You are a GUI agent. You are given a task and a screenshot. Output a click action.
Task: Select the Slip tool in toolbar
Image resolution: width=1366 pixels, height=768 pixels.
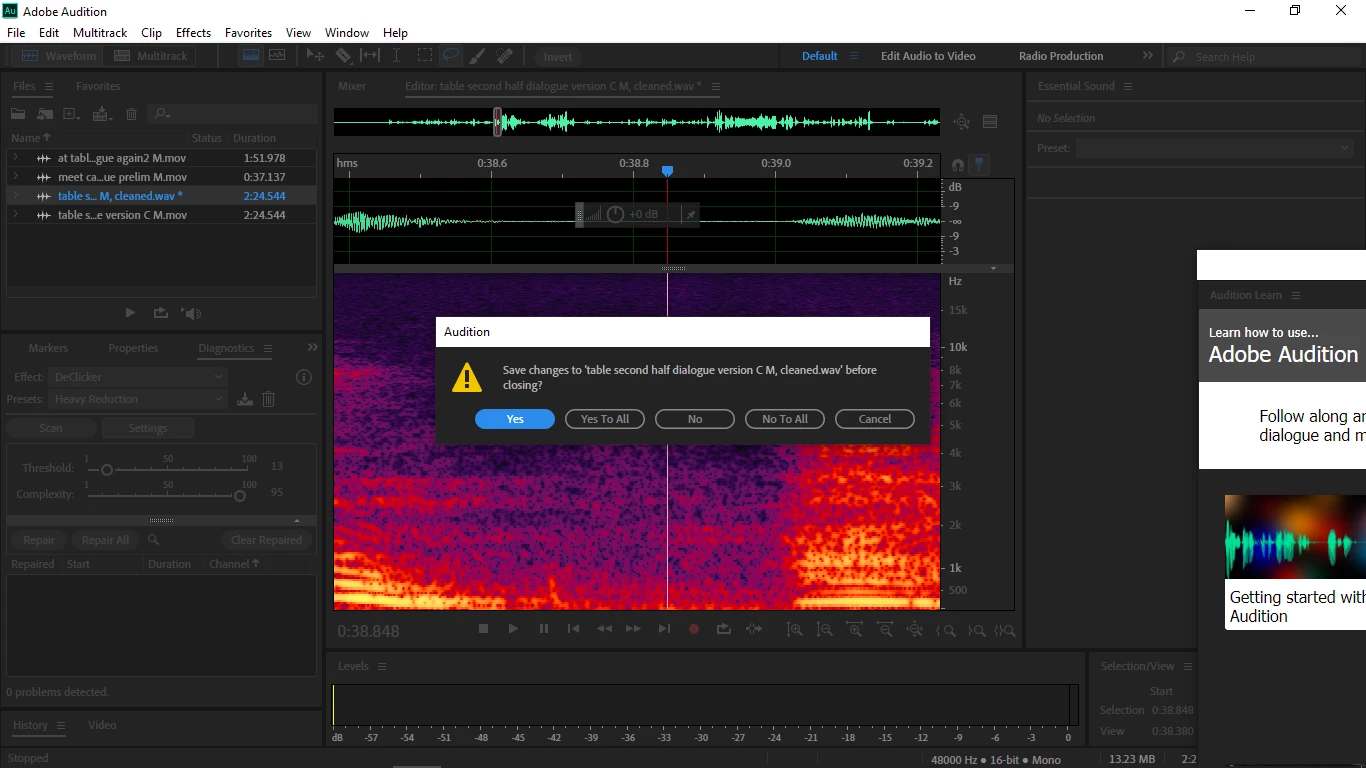[x=370, y=56]
